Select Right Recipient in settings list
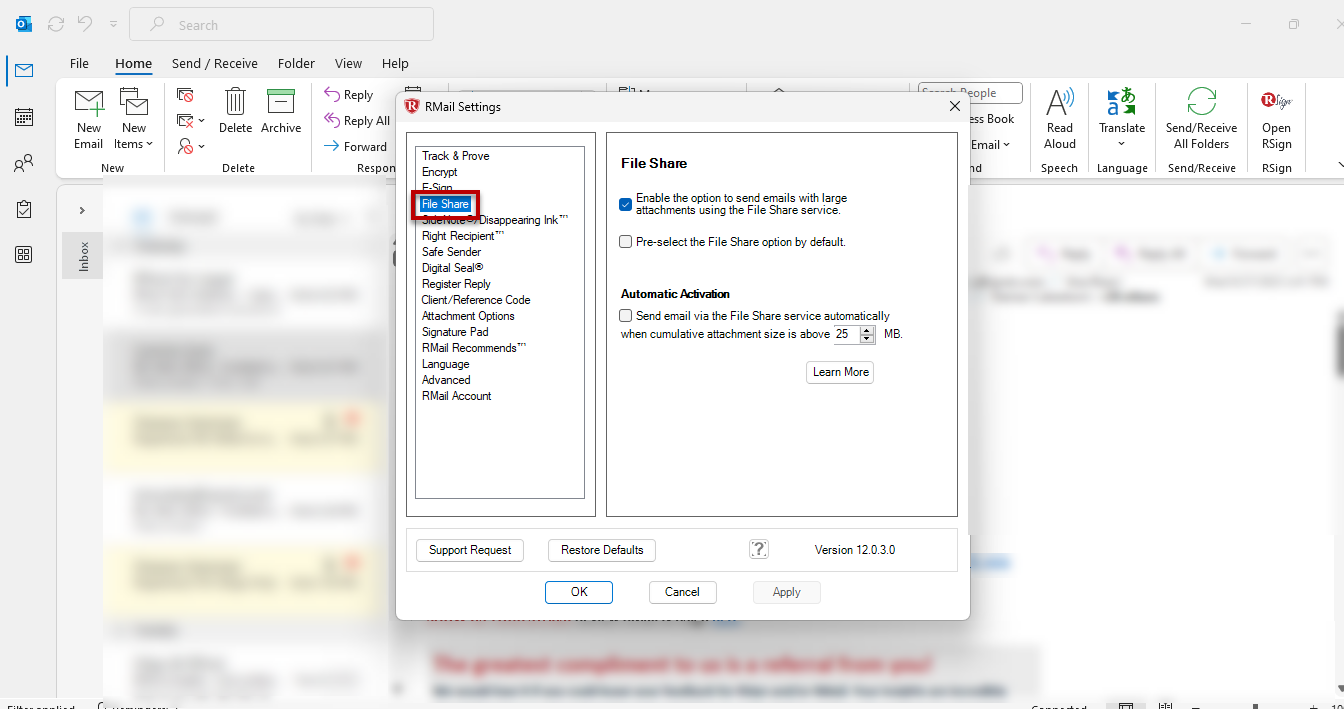Image resolution: width=1344 pixels, height=709 pixels. [x=463, y=236]
